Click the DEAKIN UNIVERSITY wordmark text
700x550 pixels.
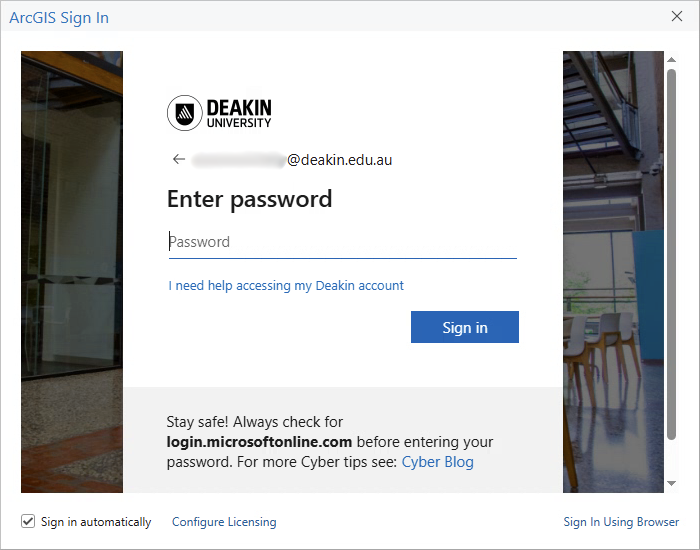tap(239, 113)
